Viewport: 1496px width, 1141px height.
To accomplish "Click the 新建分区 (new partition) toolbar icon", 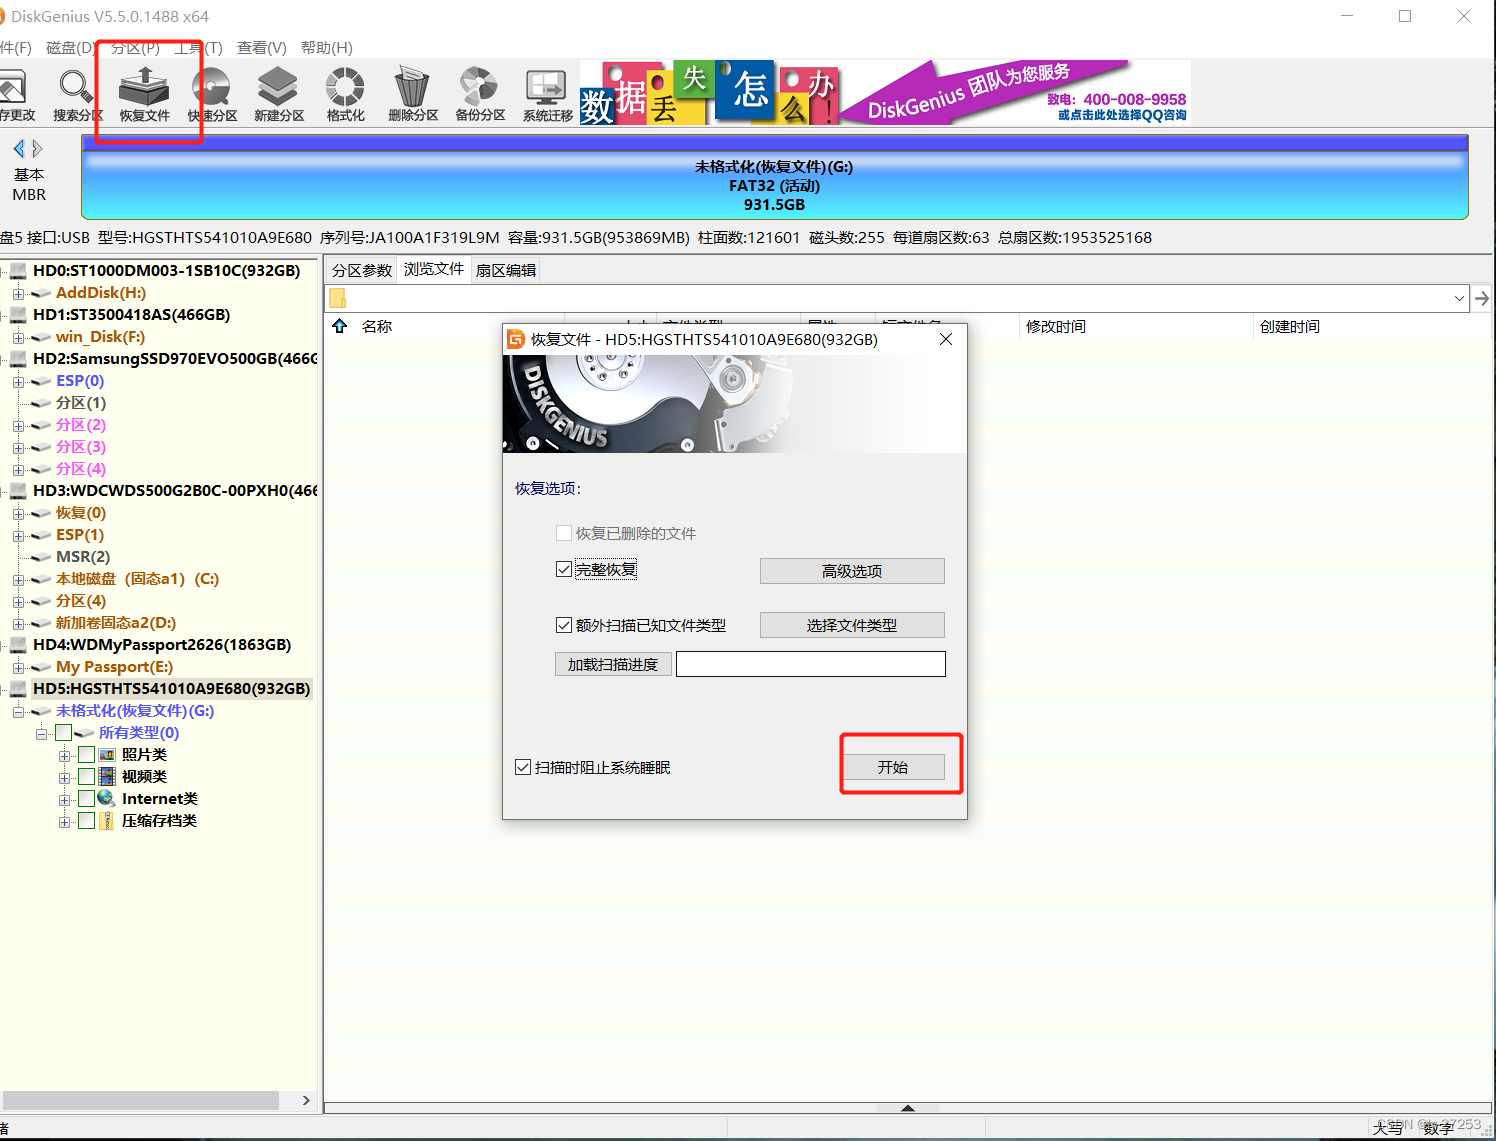I will click(279, 95).
